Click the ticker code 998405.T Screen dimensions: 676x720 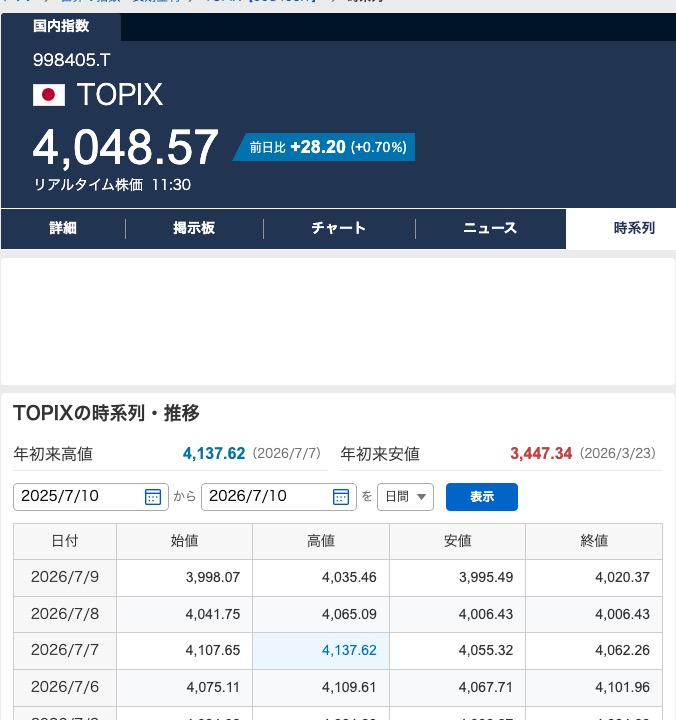(x=72, y=60)
